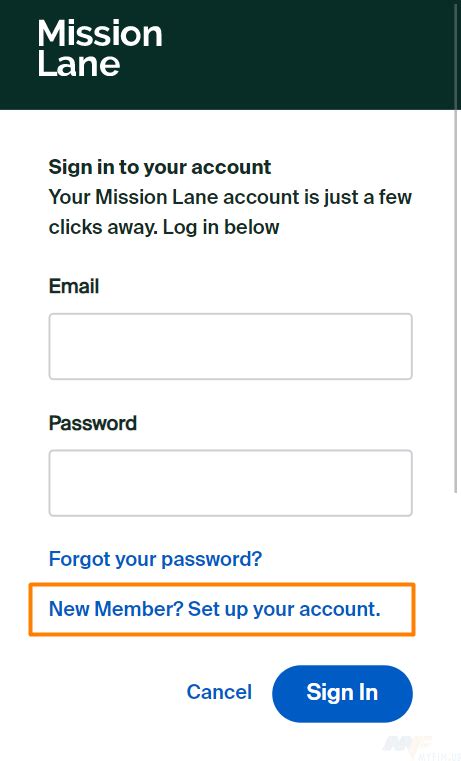Click the dark green header banner
461x761 pixels.
227,55
